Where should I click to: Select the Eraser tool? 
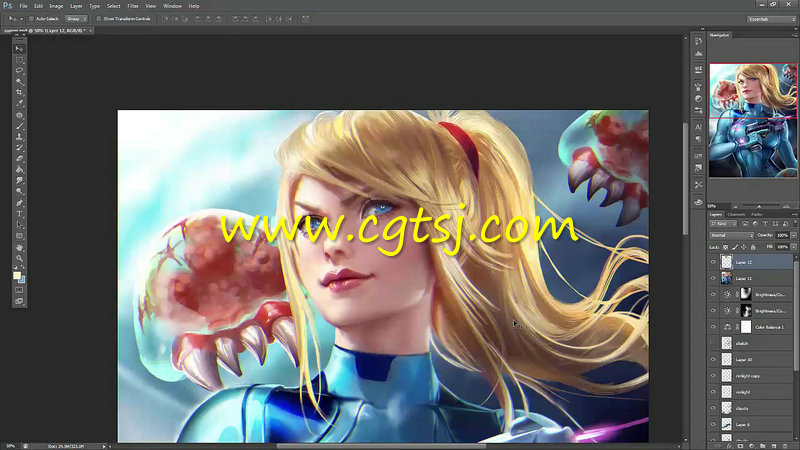click(x=19, y=159)
